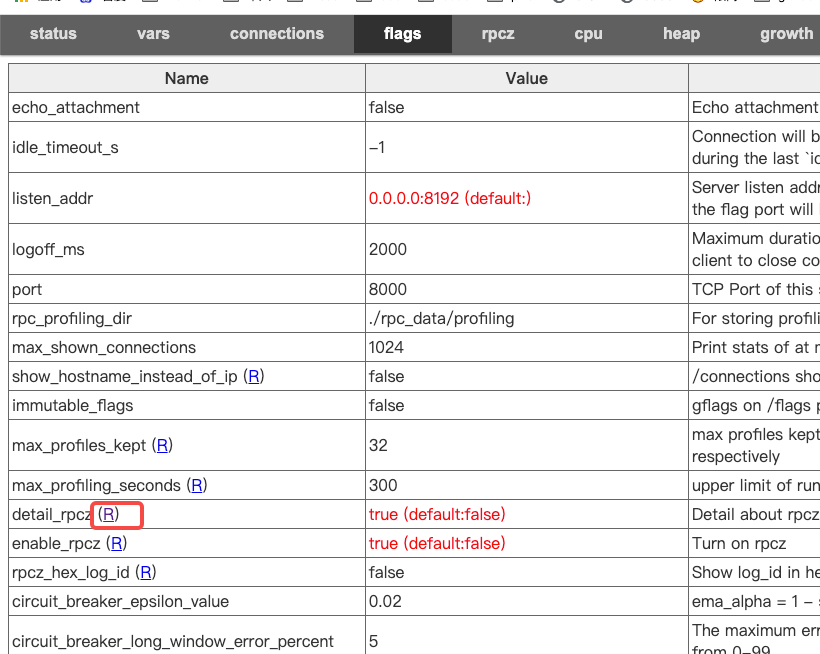Viewport: 820px width, 654px height.
Task: Click the R link beside enable_rpcz
Action: click(x=117, y=543)
